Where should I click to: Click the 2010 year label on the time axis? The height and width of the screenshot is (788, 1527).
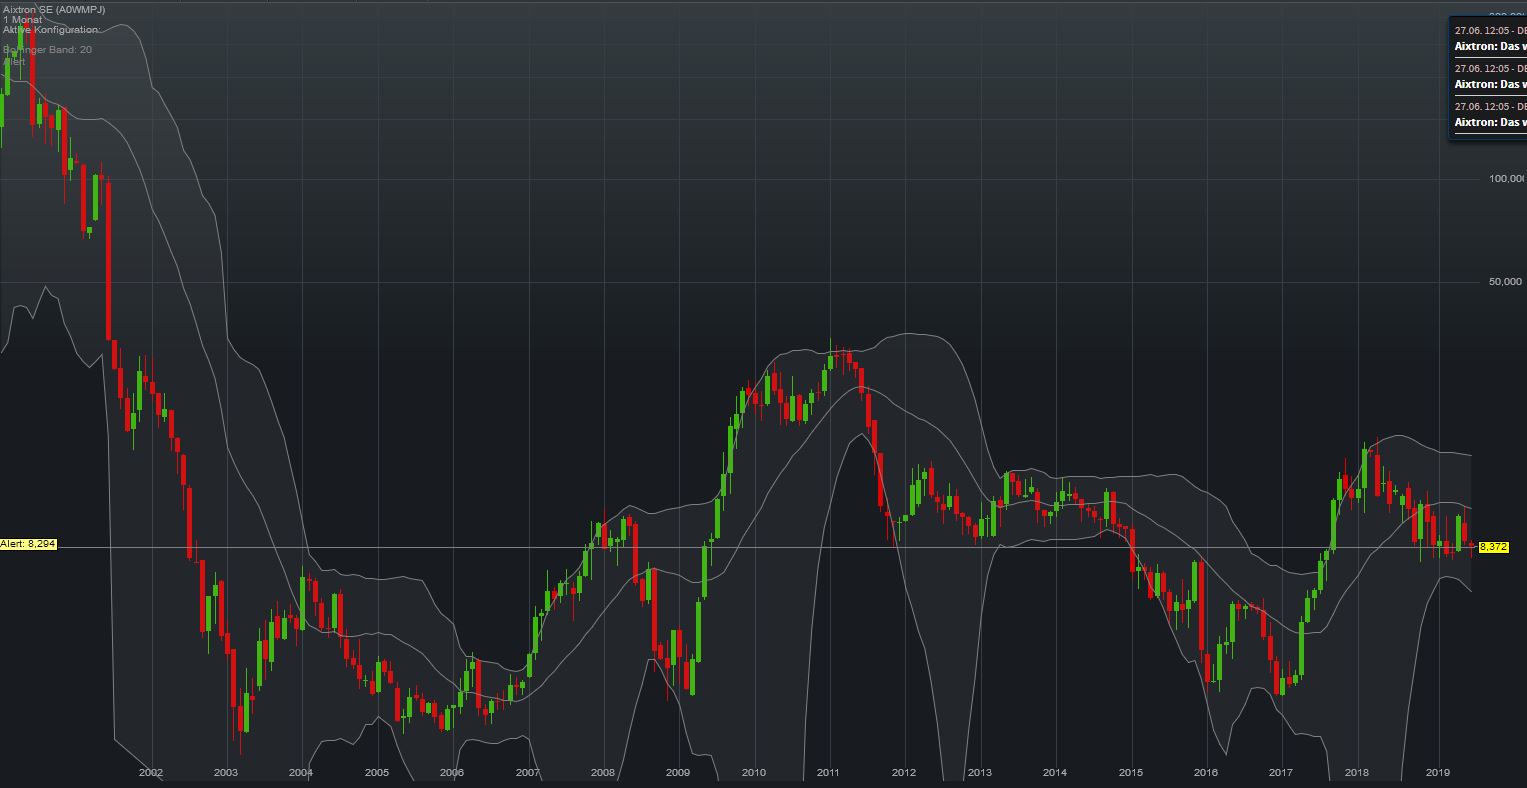(x=754, y=772)
